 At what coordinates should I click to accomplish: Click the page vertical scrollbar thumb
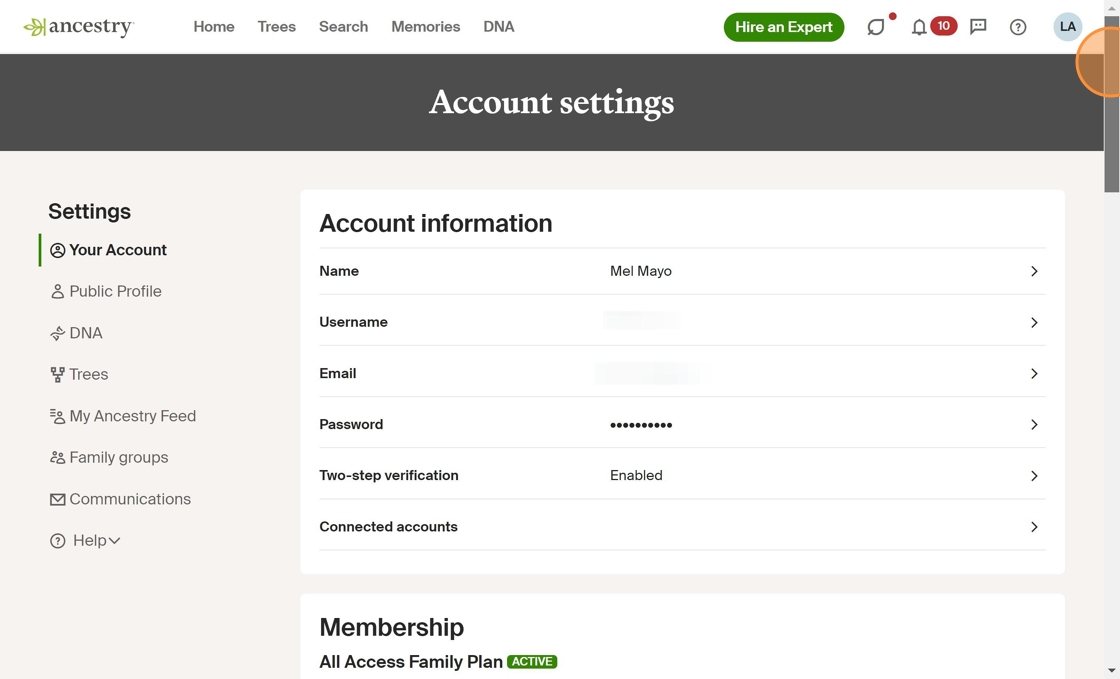(x=1111, y=102)
